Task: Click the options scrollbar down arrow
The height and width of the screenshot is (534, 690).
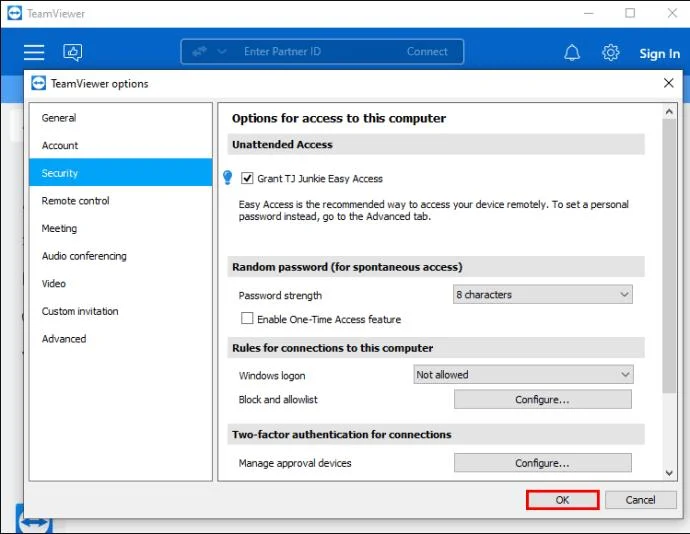Action: pyautogui.click(x=669, y=473)
